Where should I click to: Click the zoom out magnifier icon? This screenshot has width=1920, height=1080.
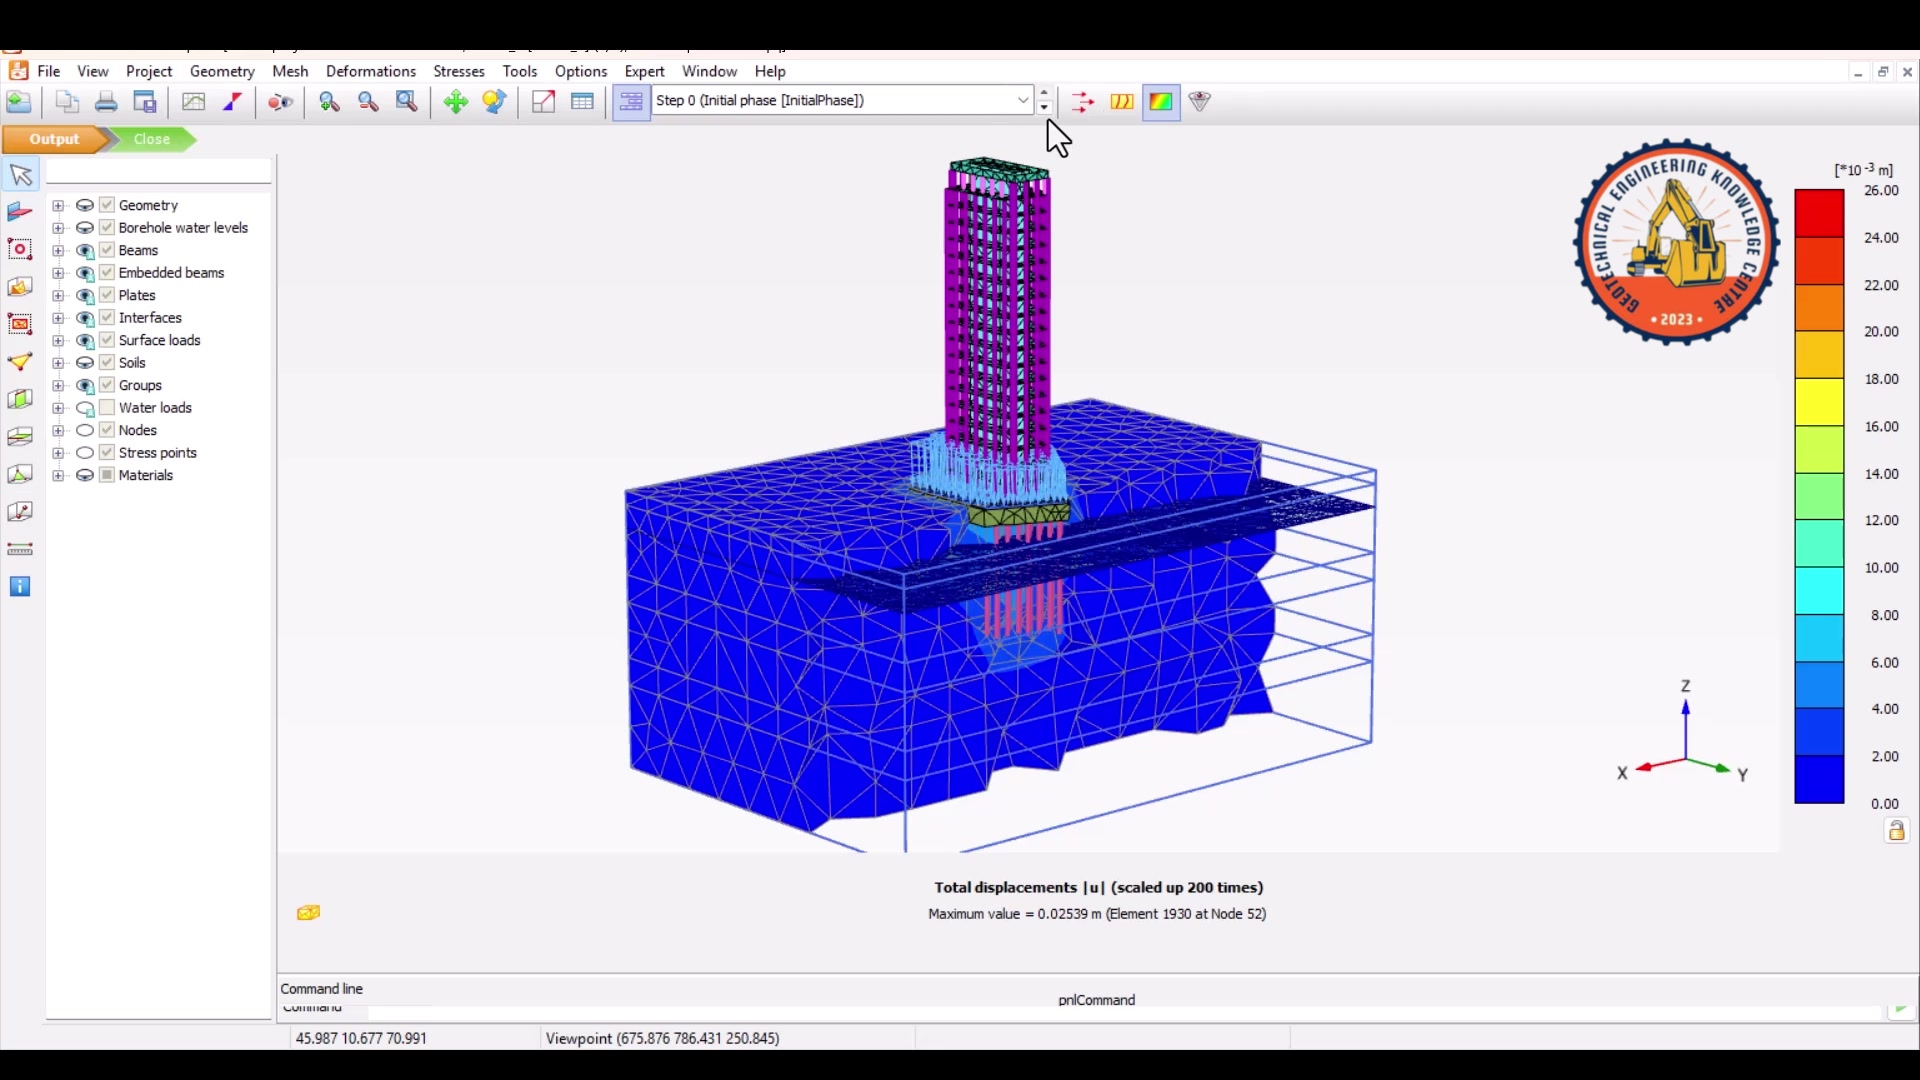(368, 102)
